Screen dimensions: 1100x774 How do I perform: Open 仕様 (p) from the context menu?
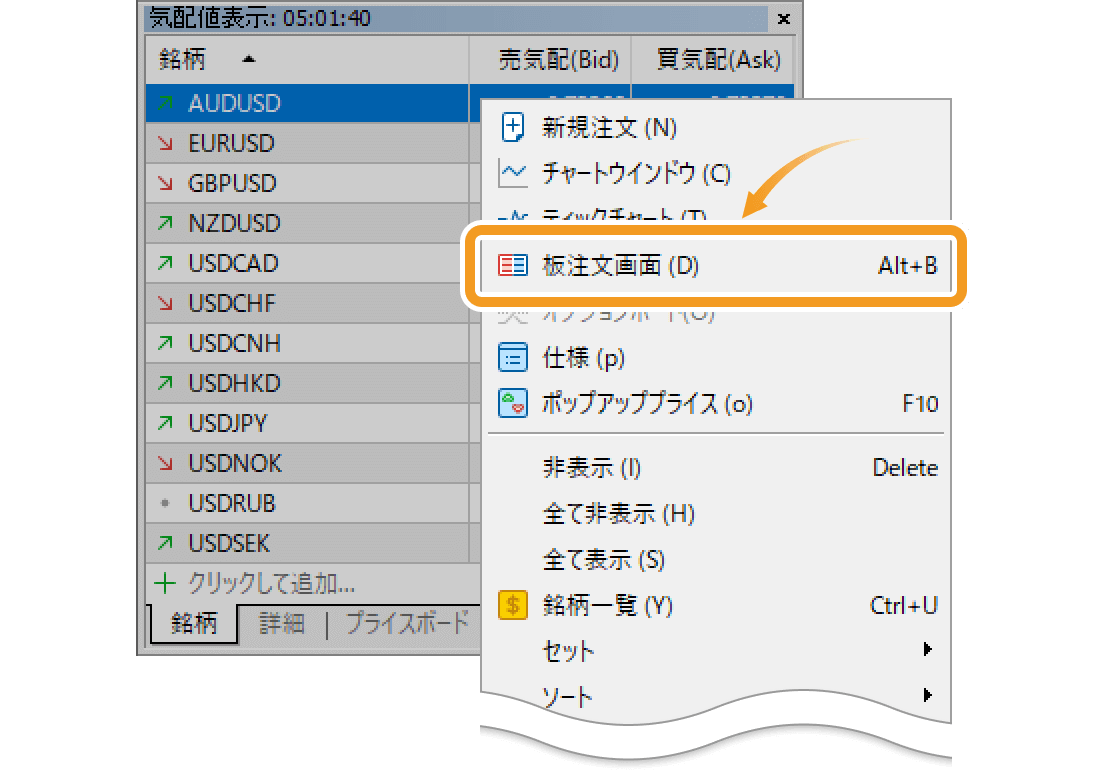(716, 358)
